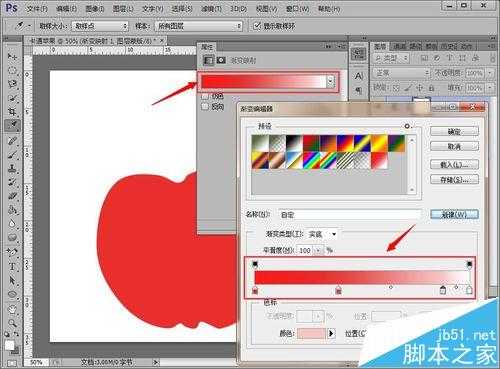Select the Blur tool
Viewport: 500px width, 369px height.
12,224
